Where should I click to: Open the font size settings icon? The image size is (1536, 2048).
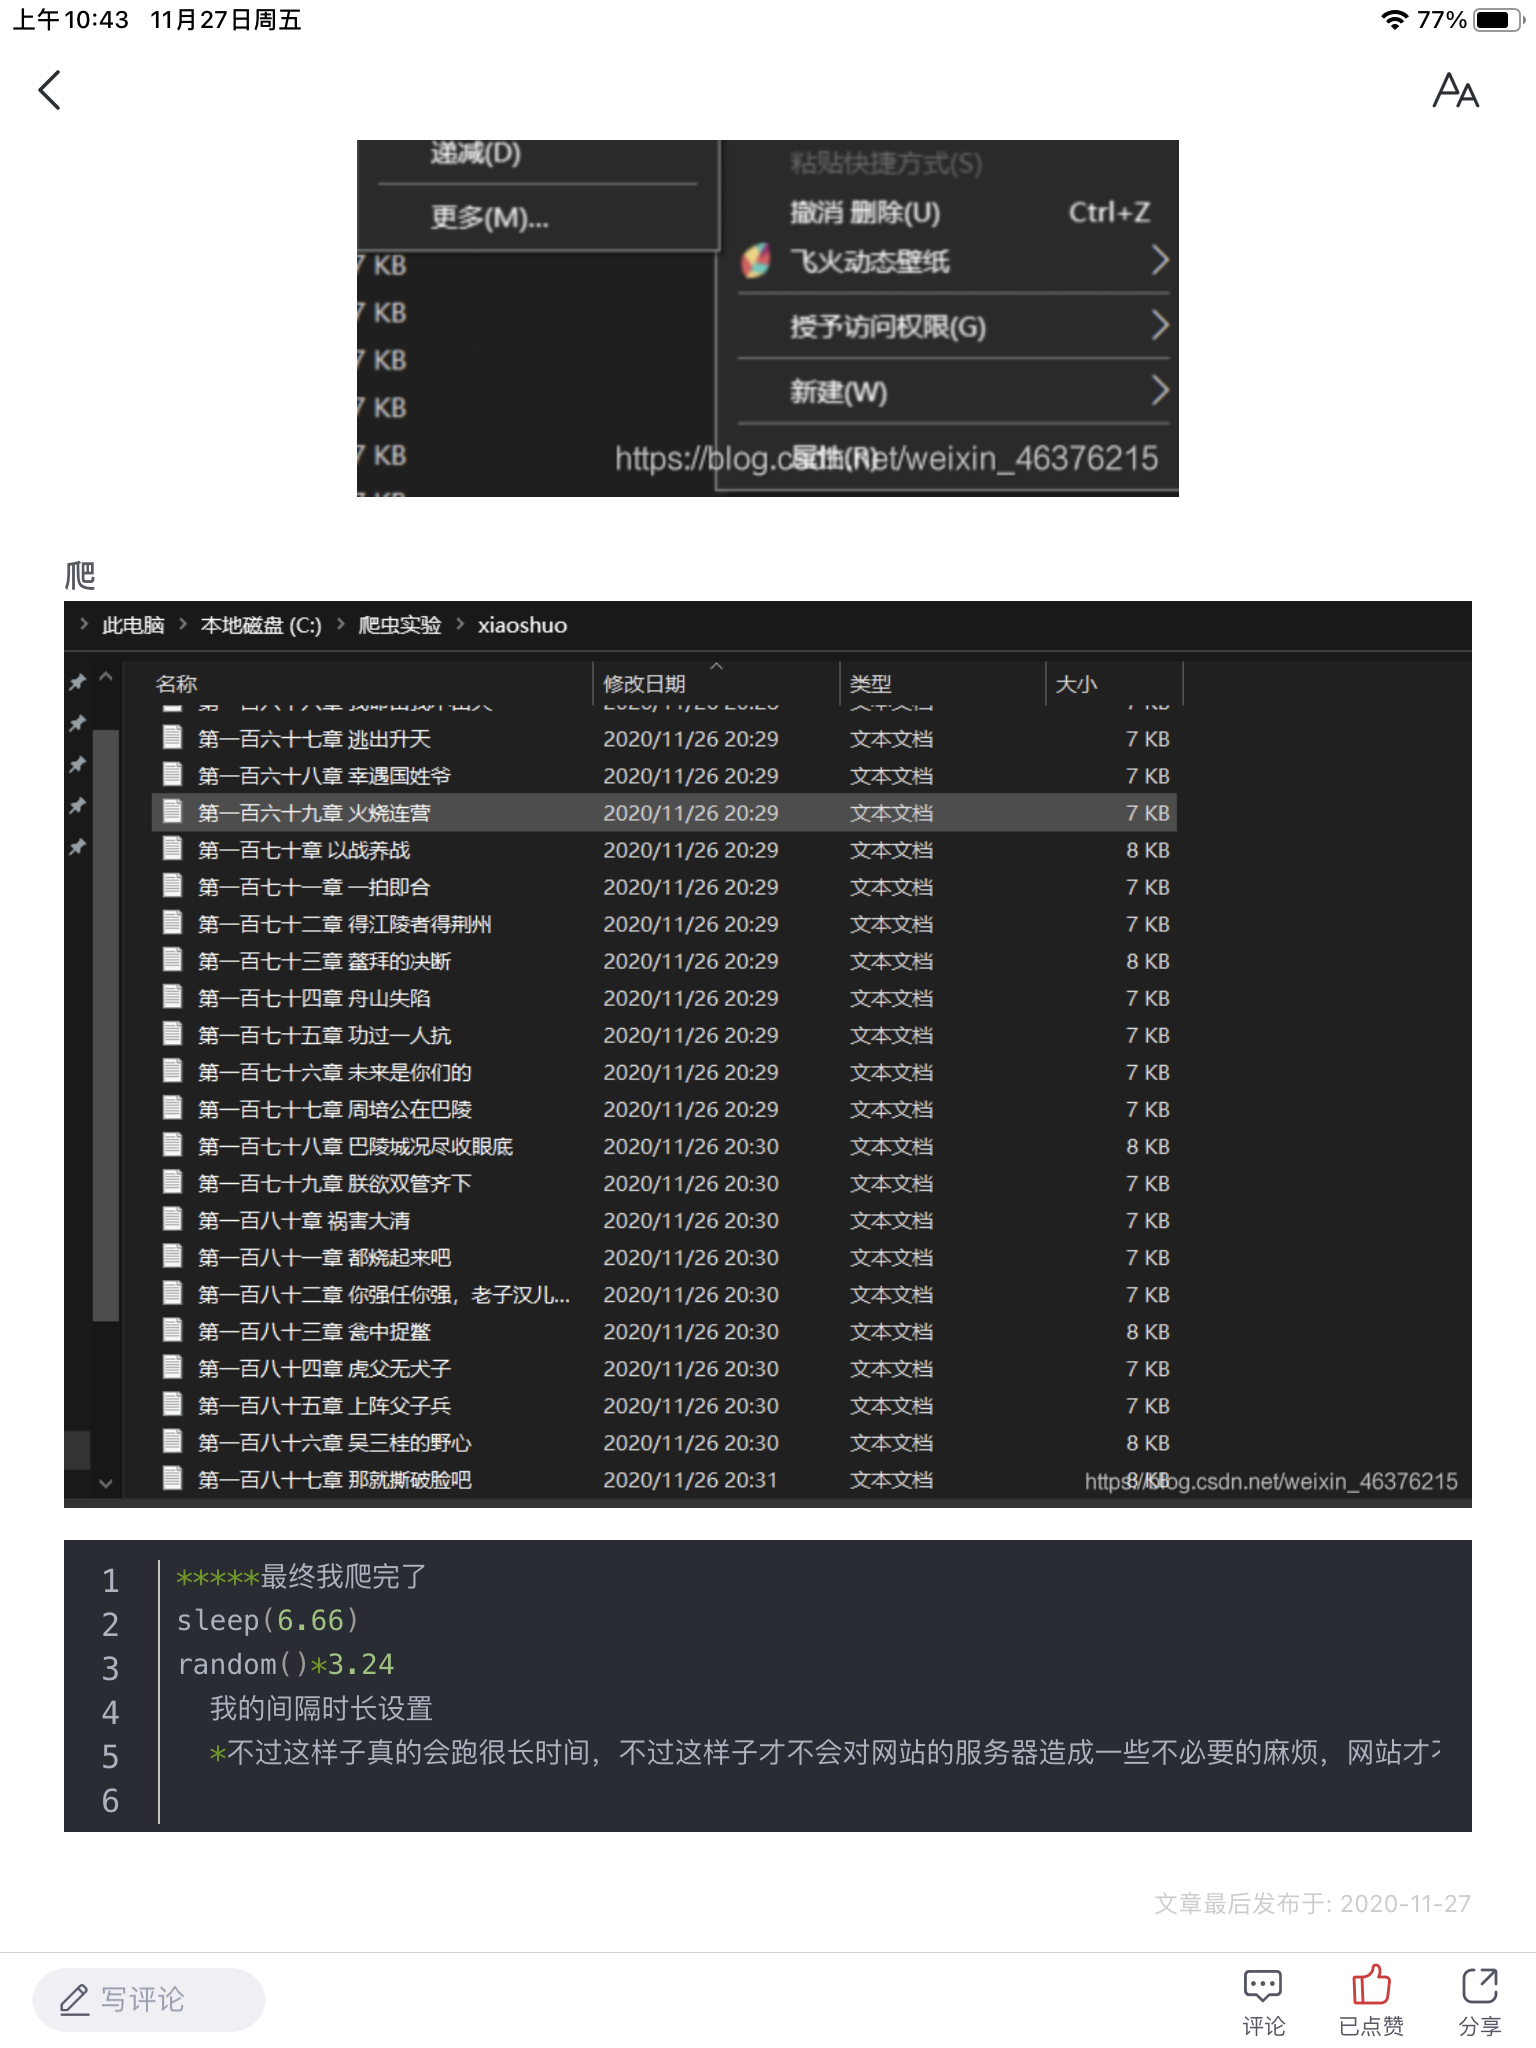tap(1455, 90)
